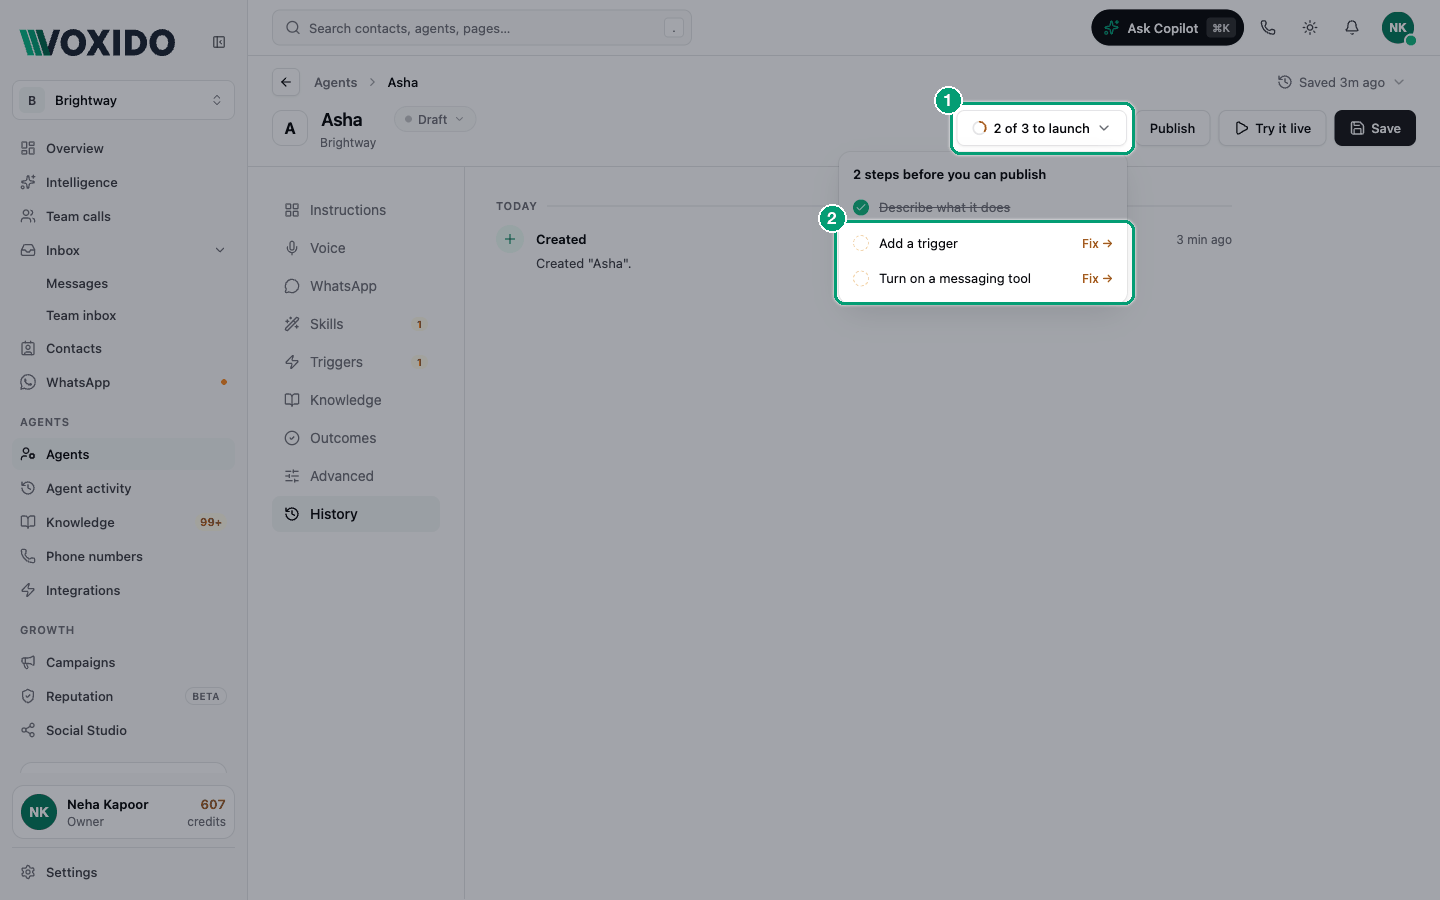1440x900 pixels.
Task: Click the search contacts input field
Action: (482, 28)
